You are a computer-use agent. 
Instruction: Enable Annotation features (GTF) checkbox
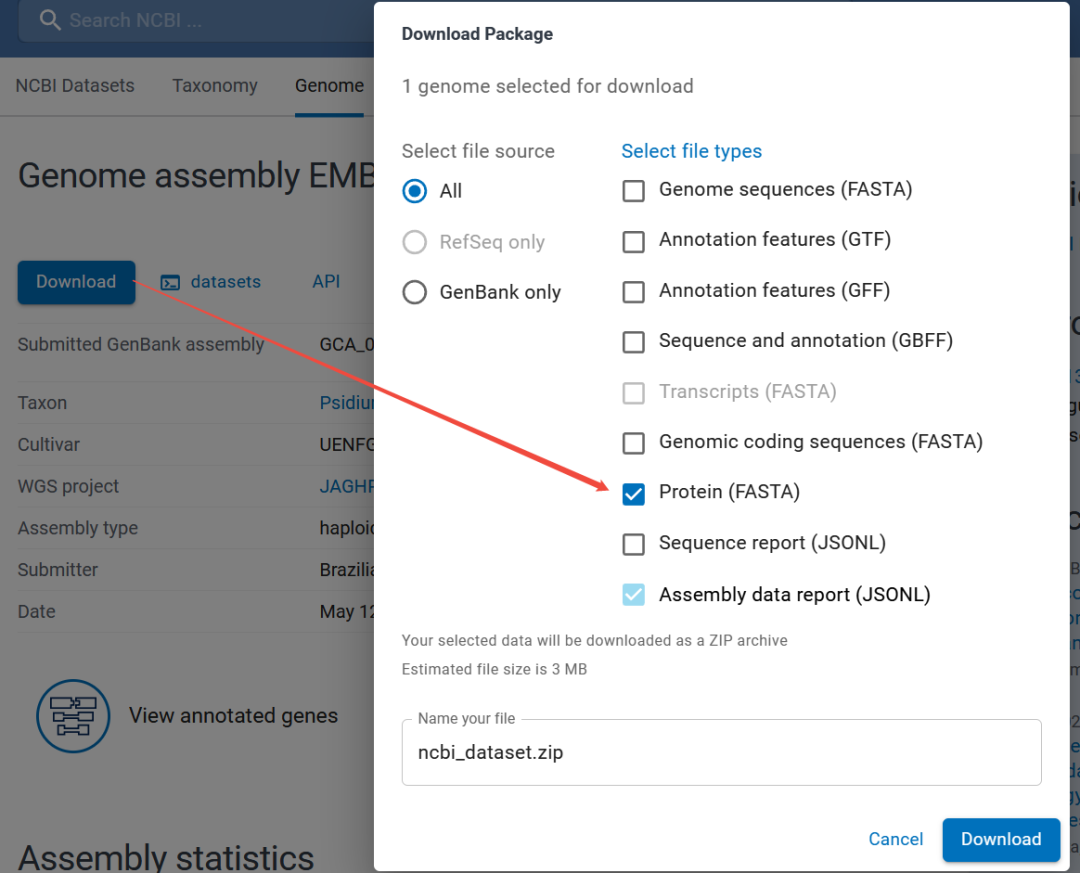point(633,242)
